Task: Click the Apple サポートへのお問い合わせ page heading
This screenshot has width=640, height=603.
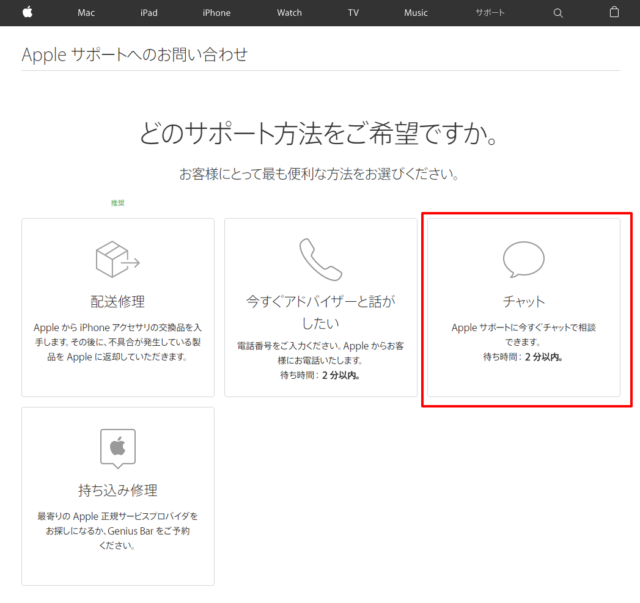Action: click(x=135, y=54)
